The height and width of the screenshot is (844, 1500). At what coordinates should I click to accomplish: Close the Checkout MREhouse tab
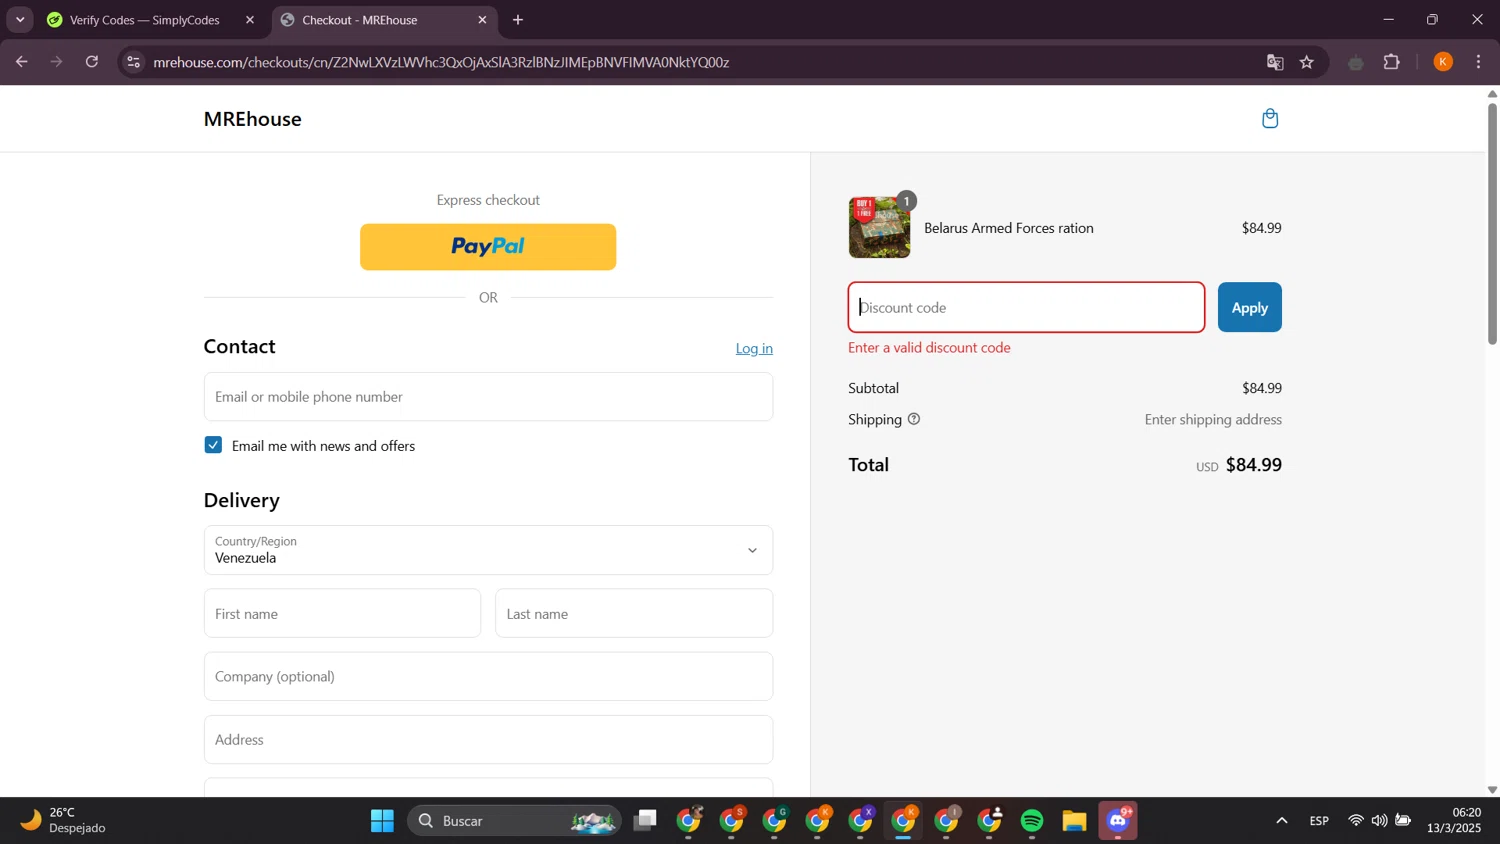point(482,20)
